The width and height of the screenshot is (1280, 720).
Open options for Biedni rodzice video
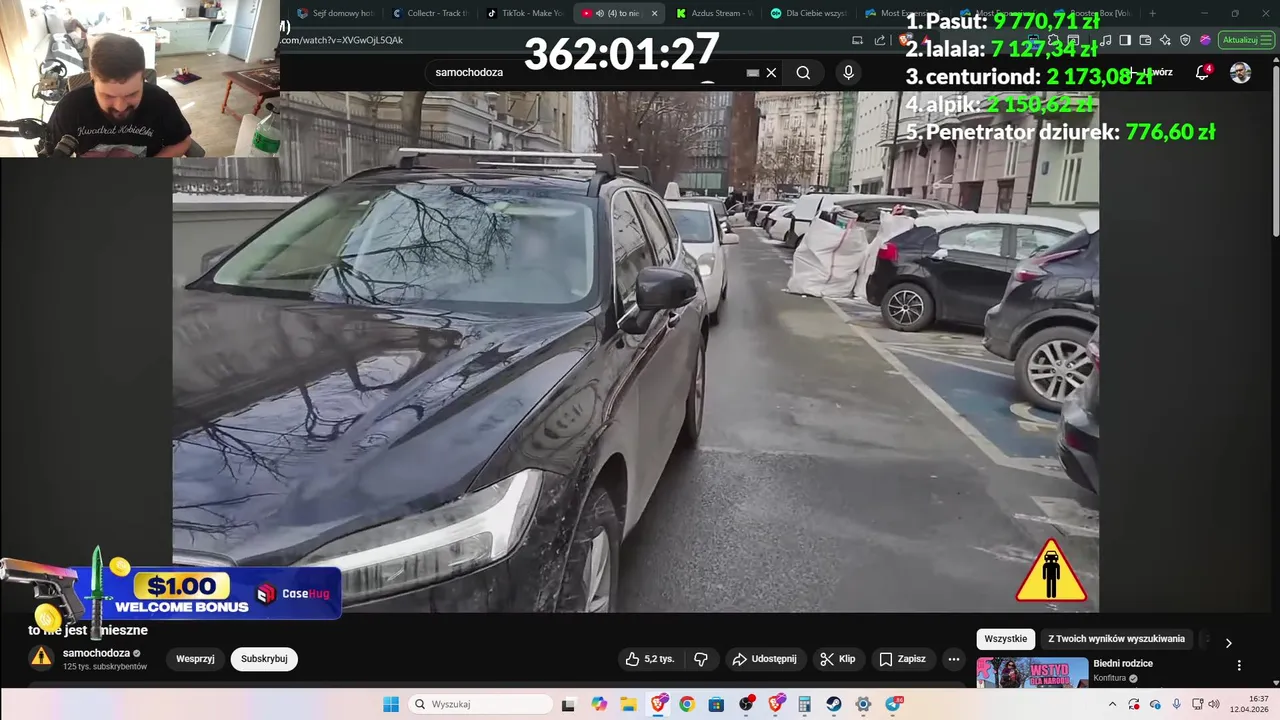(1239, 665)
